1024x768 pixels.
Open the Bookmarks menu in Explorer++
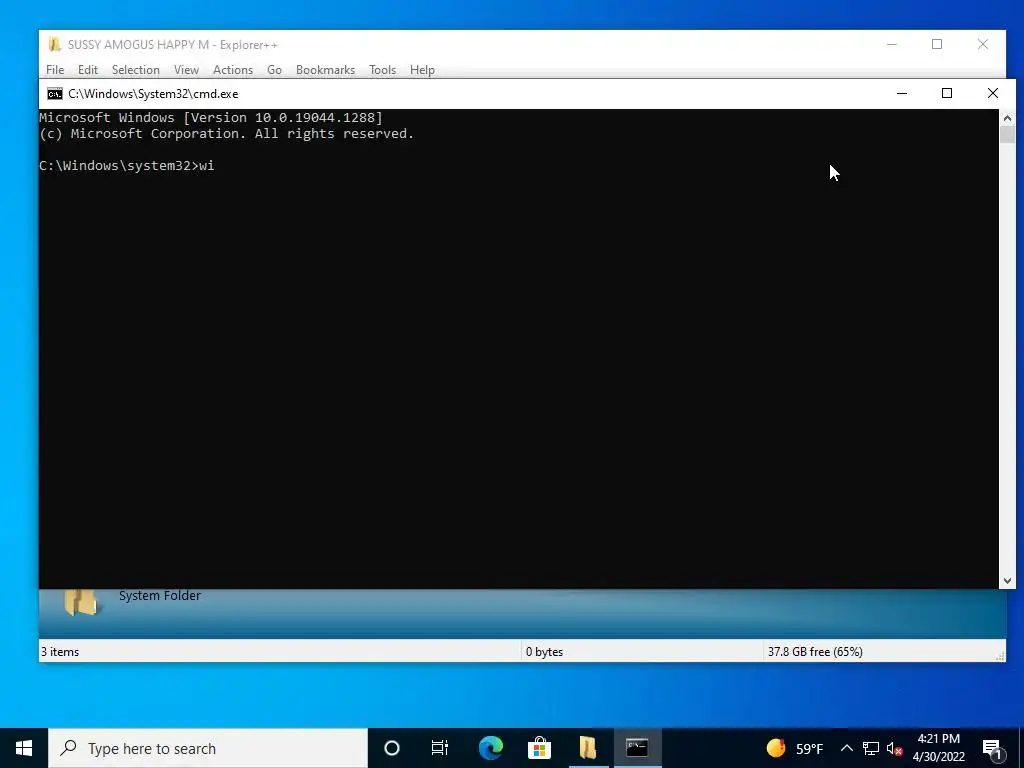[325, 70]
